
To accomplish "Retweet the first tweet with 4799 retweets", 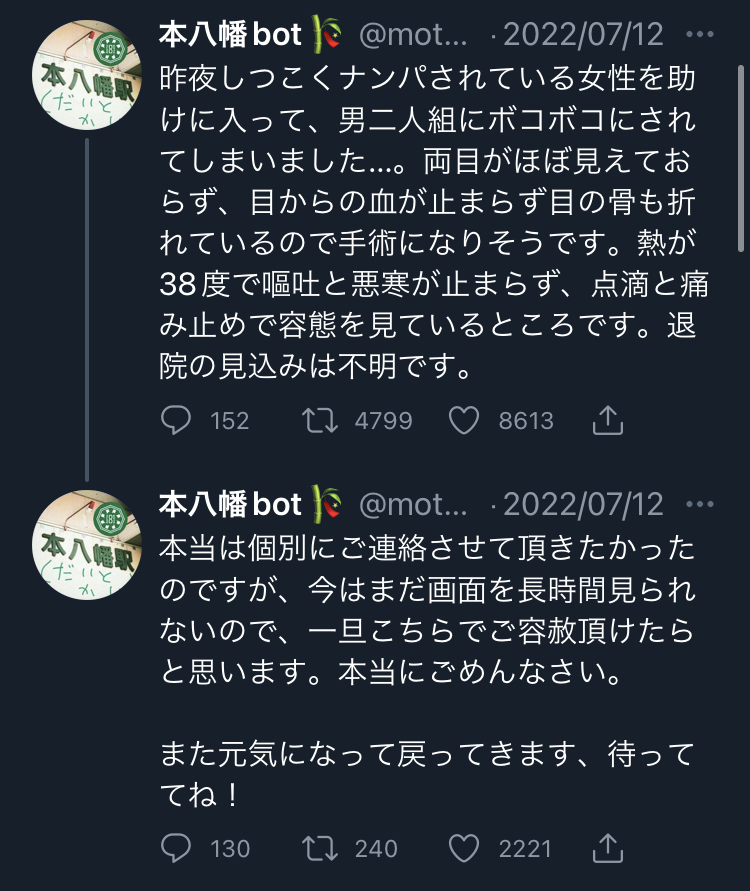I will (x=320, y=421).
